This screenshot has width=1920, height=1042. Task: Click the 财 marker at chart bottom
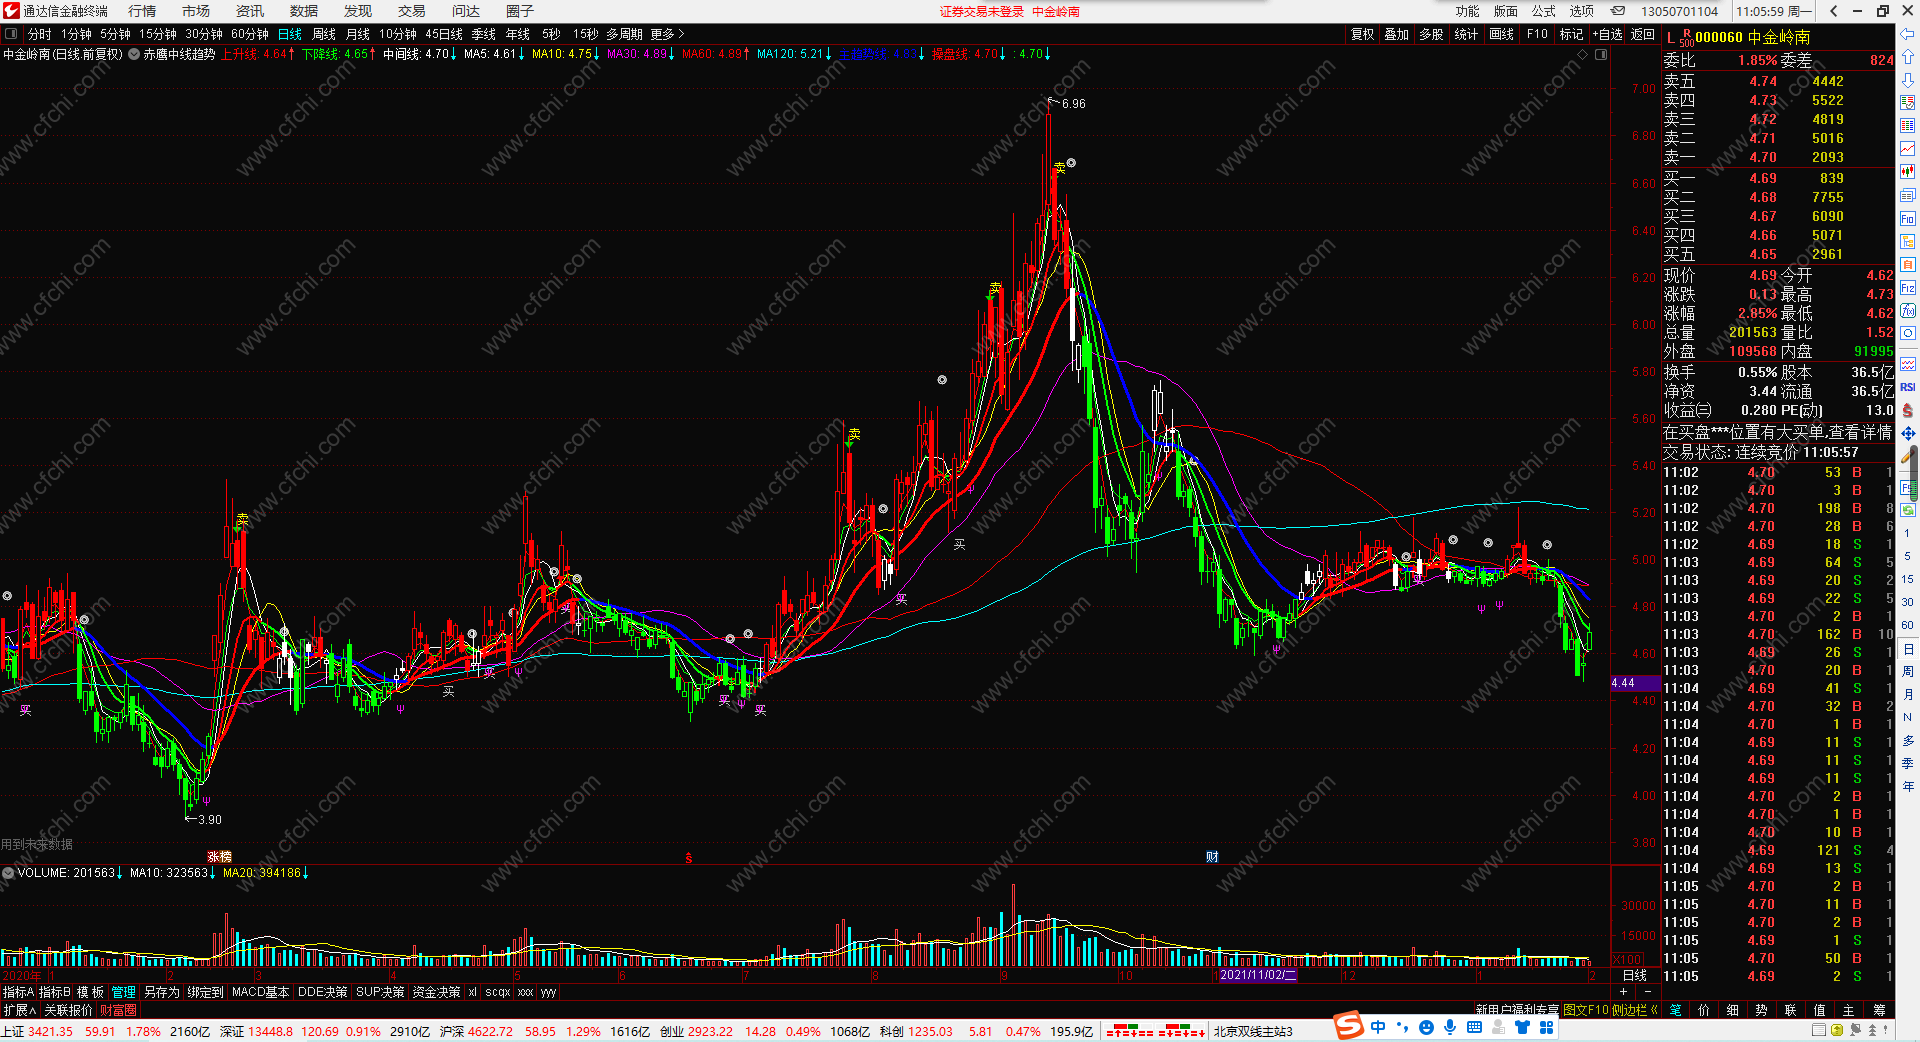point(1212,857)
